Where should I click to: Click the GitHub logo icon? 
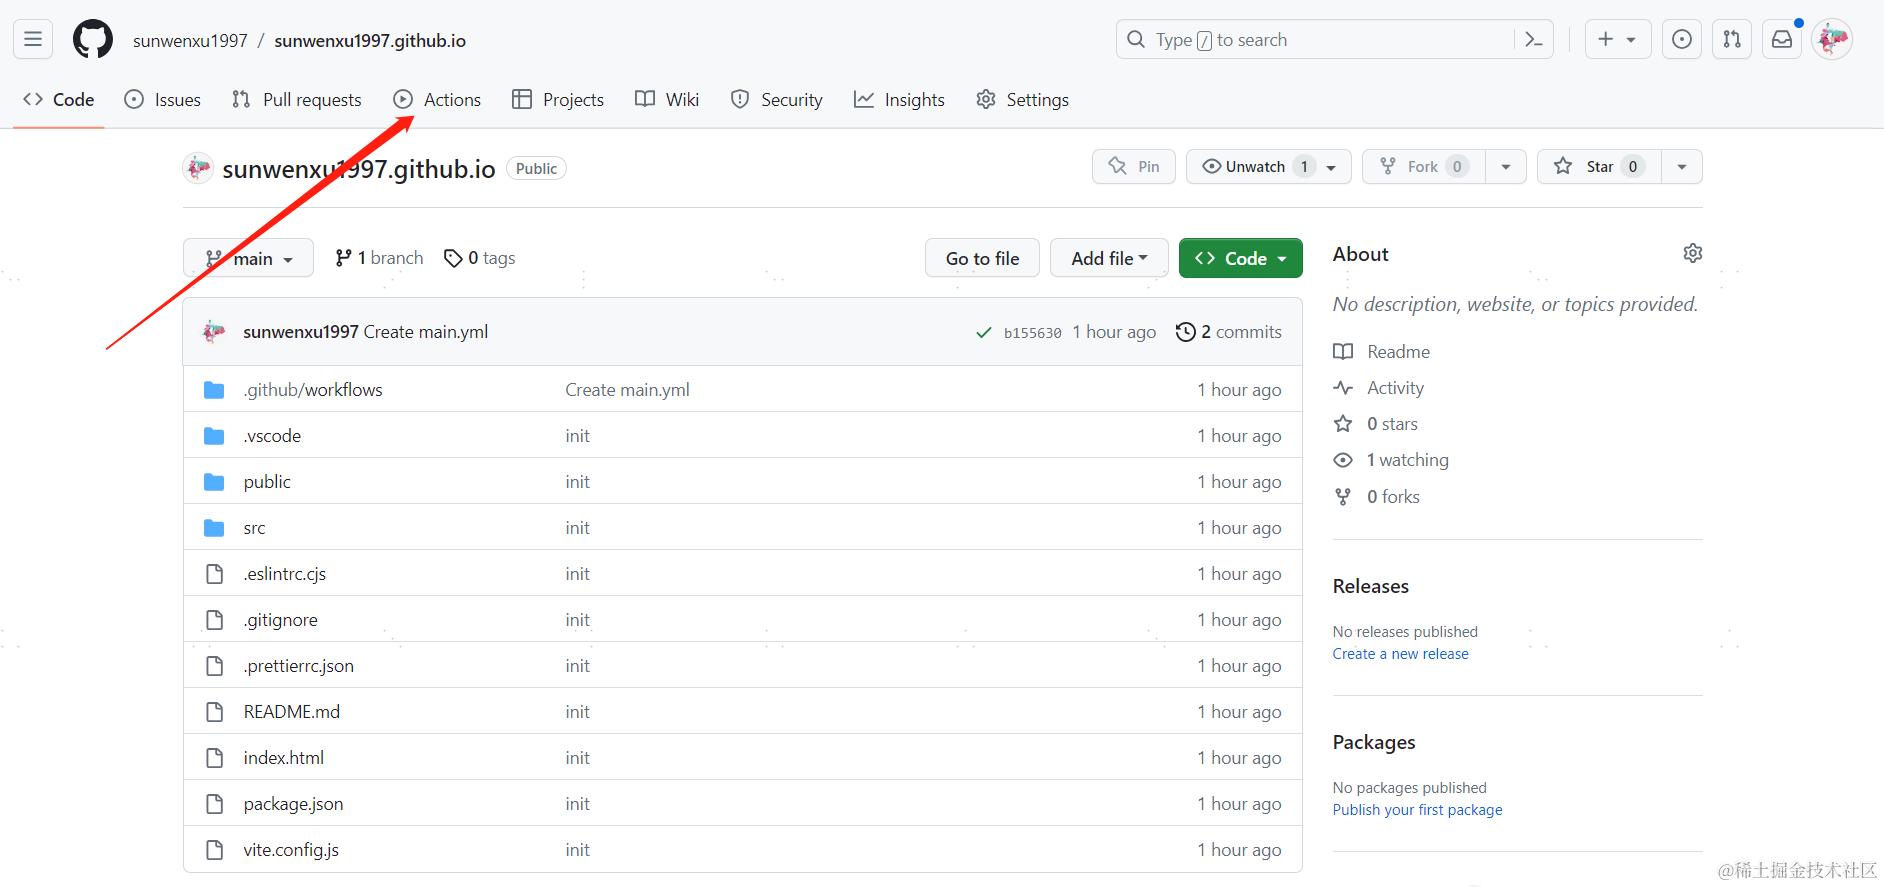click(x=93, y=40)
